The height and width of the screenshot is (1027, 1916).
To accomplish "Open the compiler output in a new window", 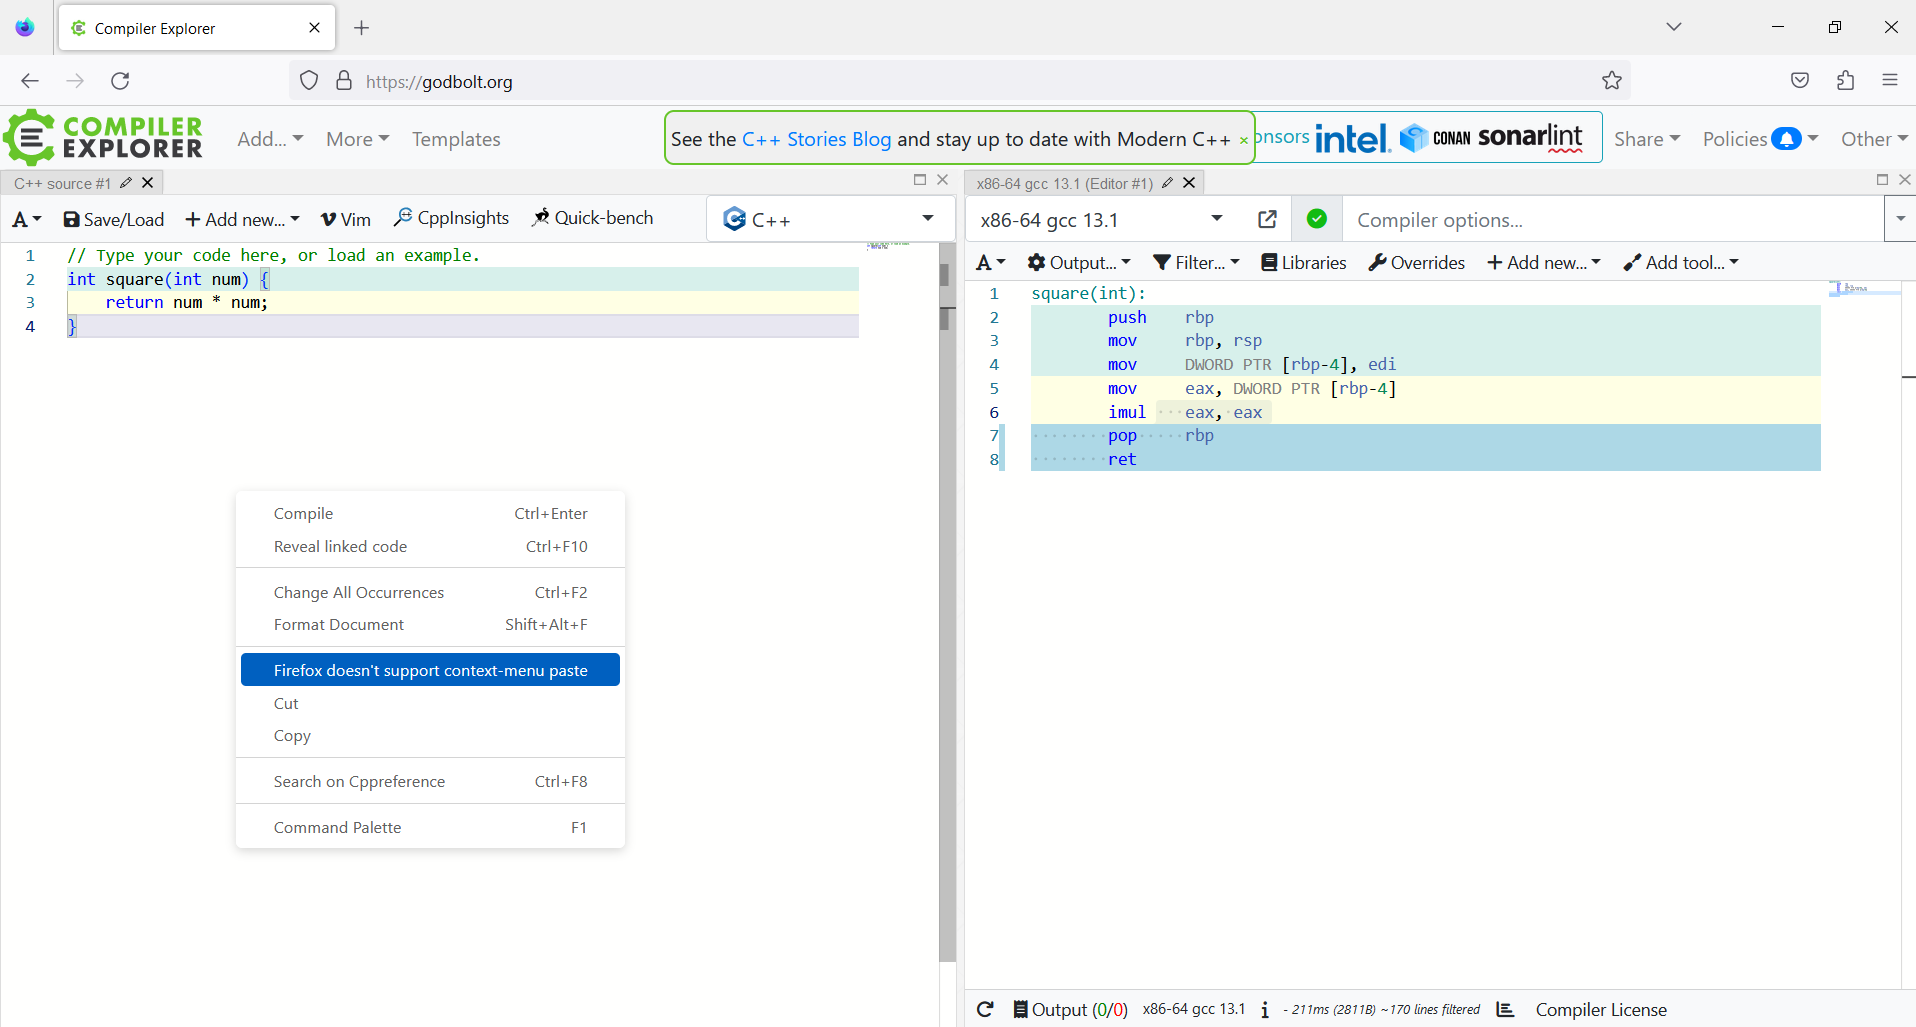I will click(1267, 218).
